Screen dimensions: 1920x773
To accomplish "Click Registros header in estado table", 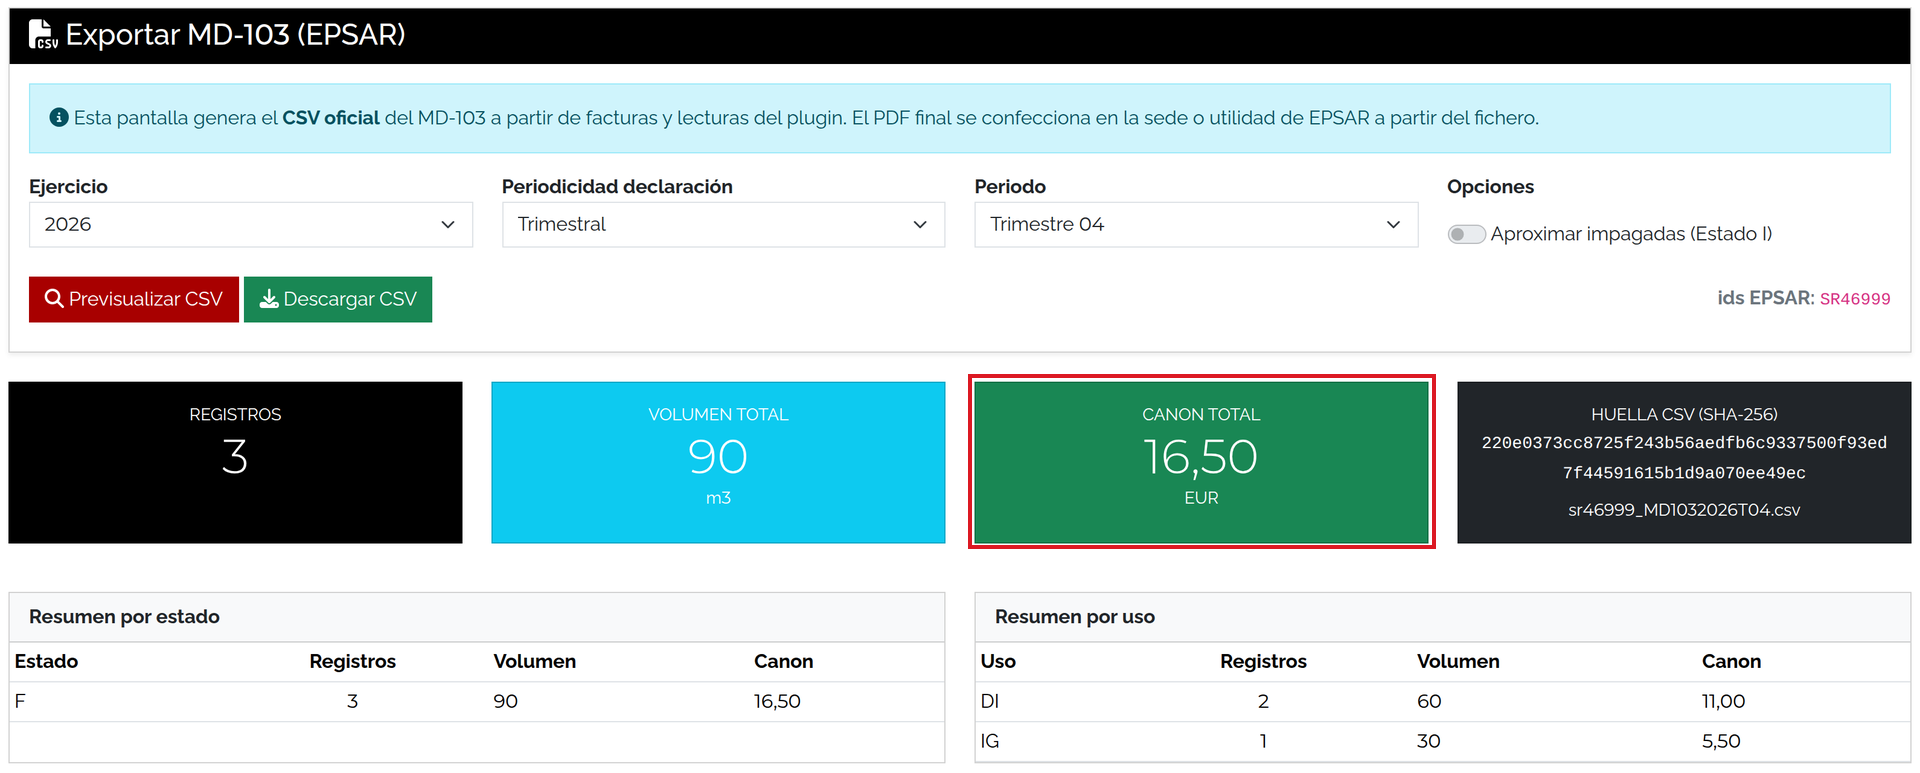I will click(x=353, y=661).
